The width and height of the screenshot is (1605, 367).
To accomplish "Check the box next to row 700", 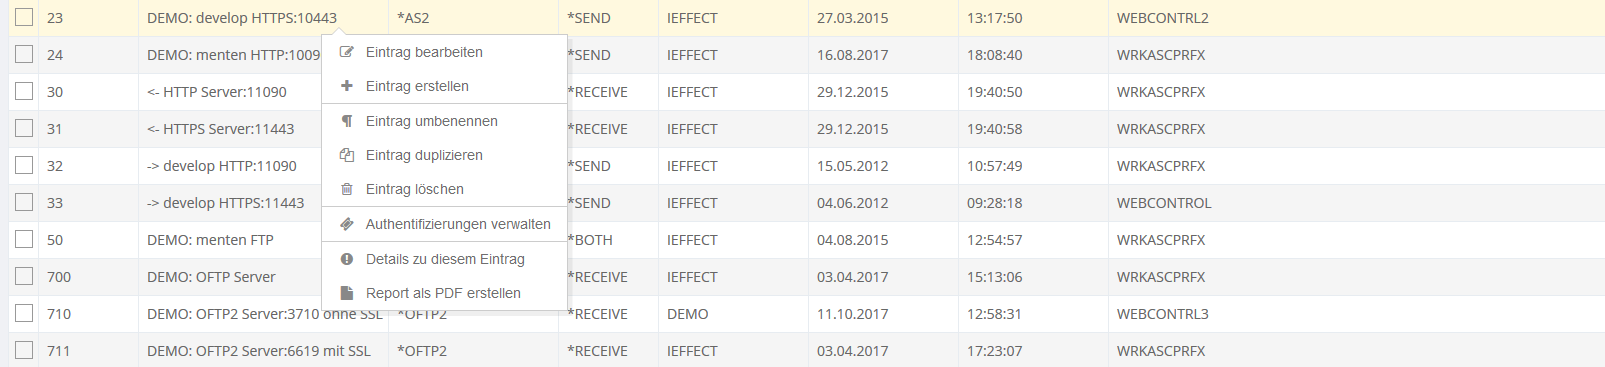I will [x=24, y=276].
